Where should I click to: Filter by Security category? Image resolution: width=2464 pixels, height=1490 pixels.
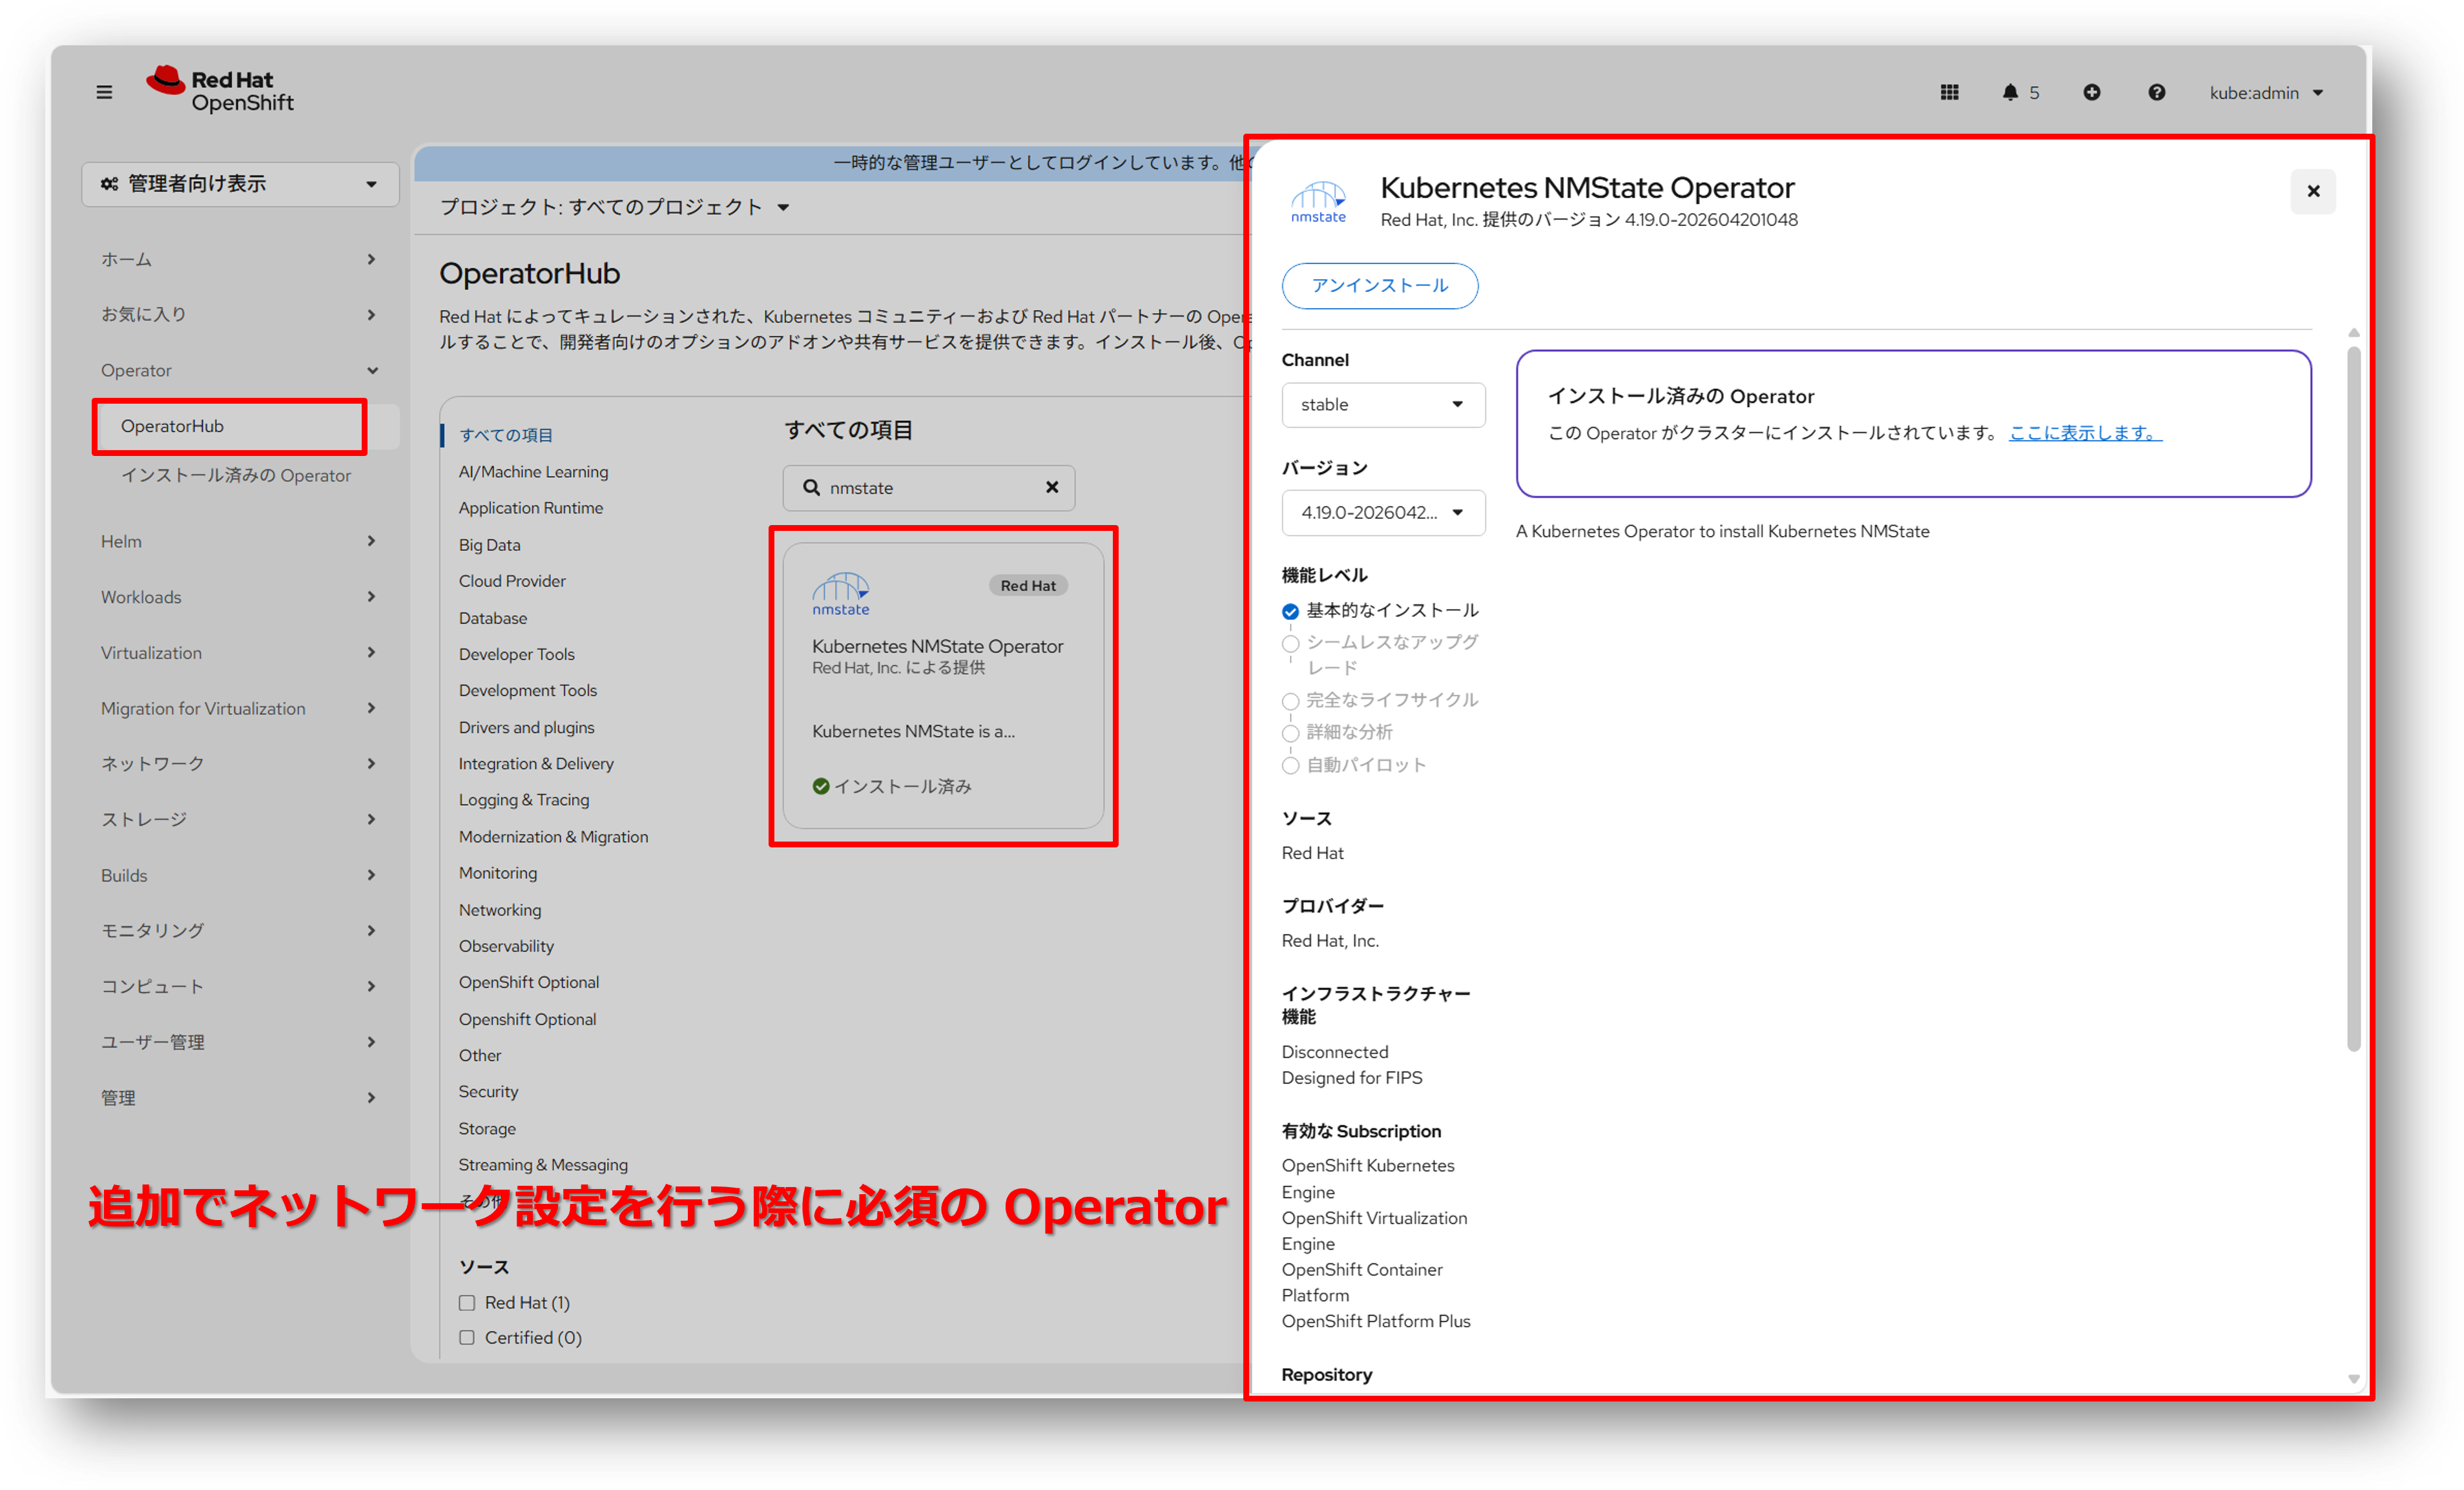[488, 1091]
